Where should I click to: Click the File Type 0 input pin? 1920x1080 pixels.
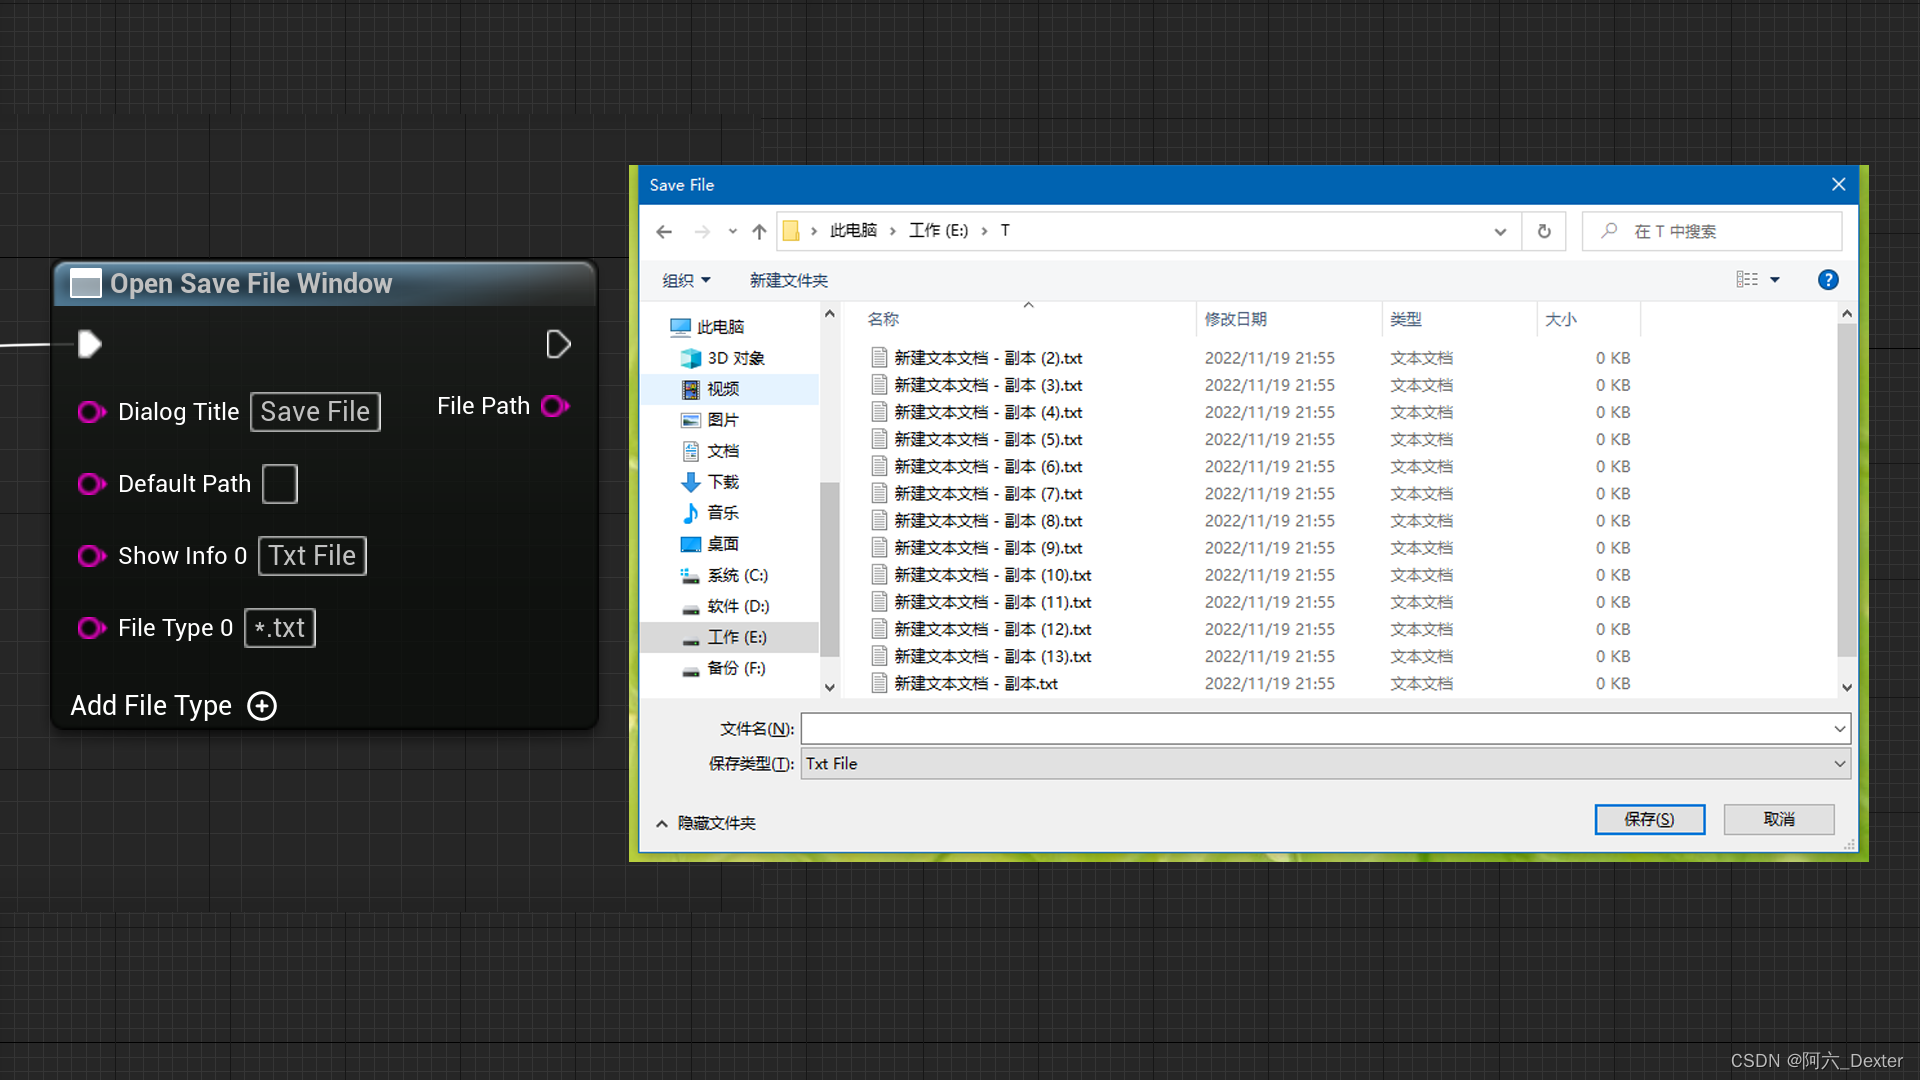(x=91, y=628)
